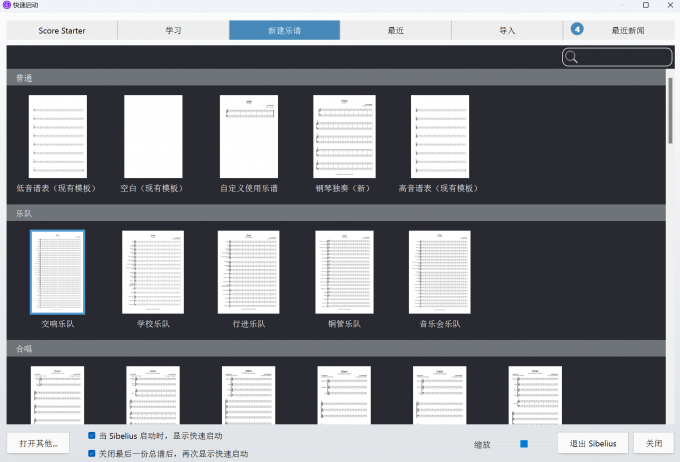Switch to the Score Starter tab

(x=62, y=30)
